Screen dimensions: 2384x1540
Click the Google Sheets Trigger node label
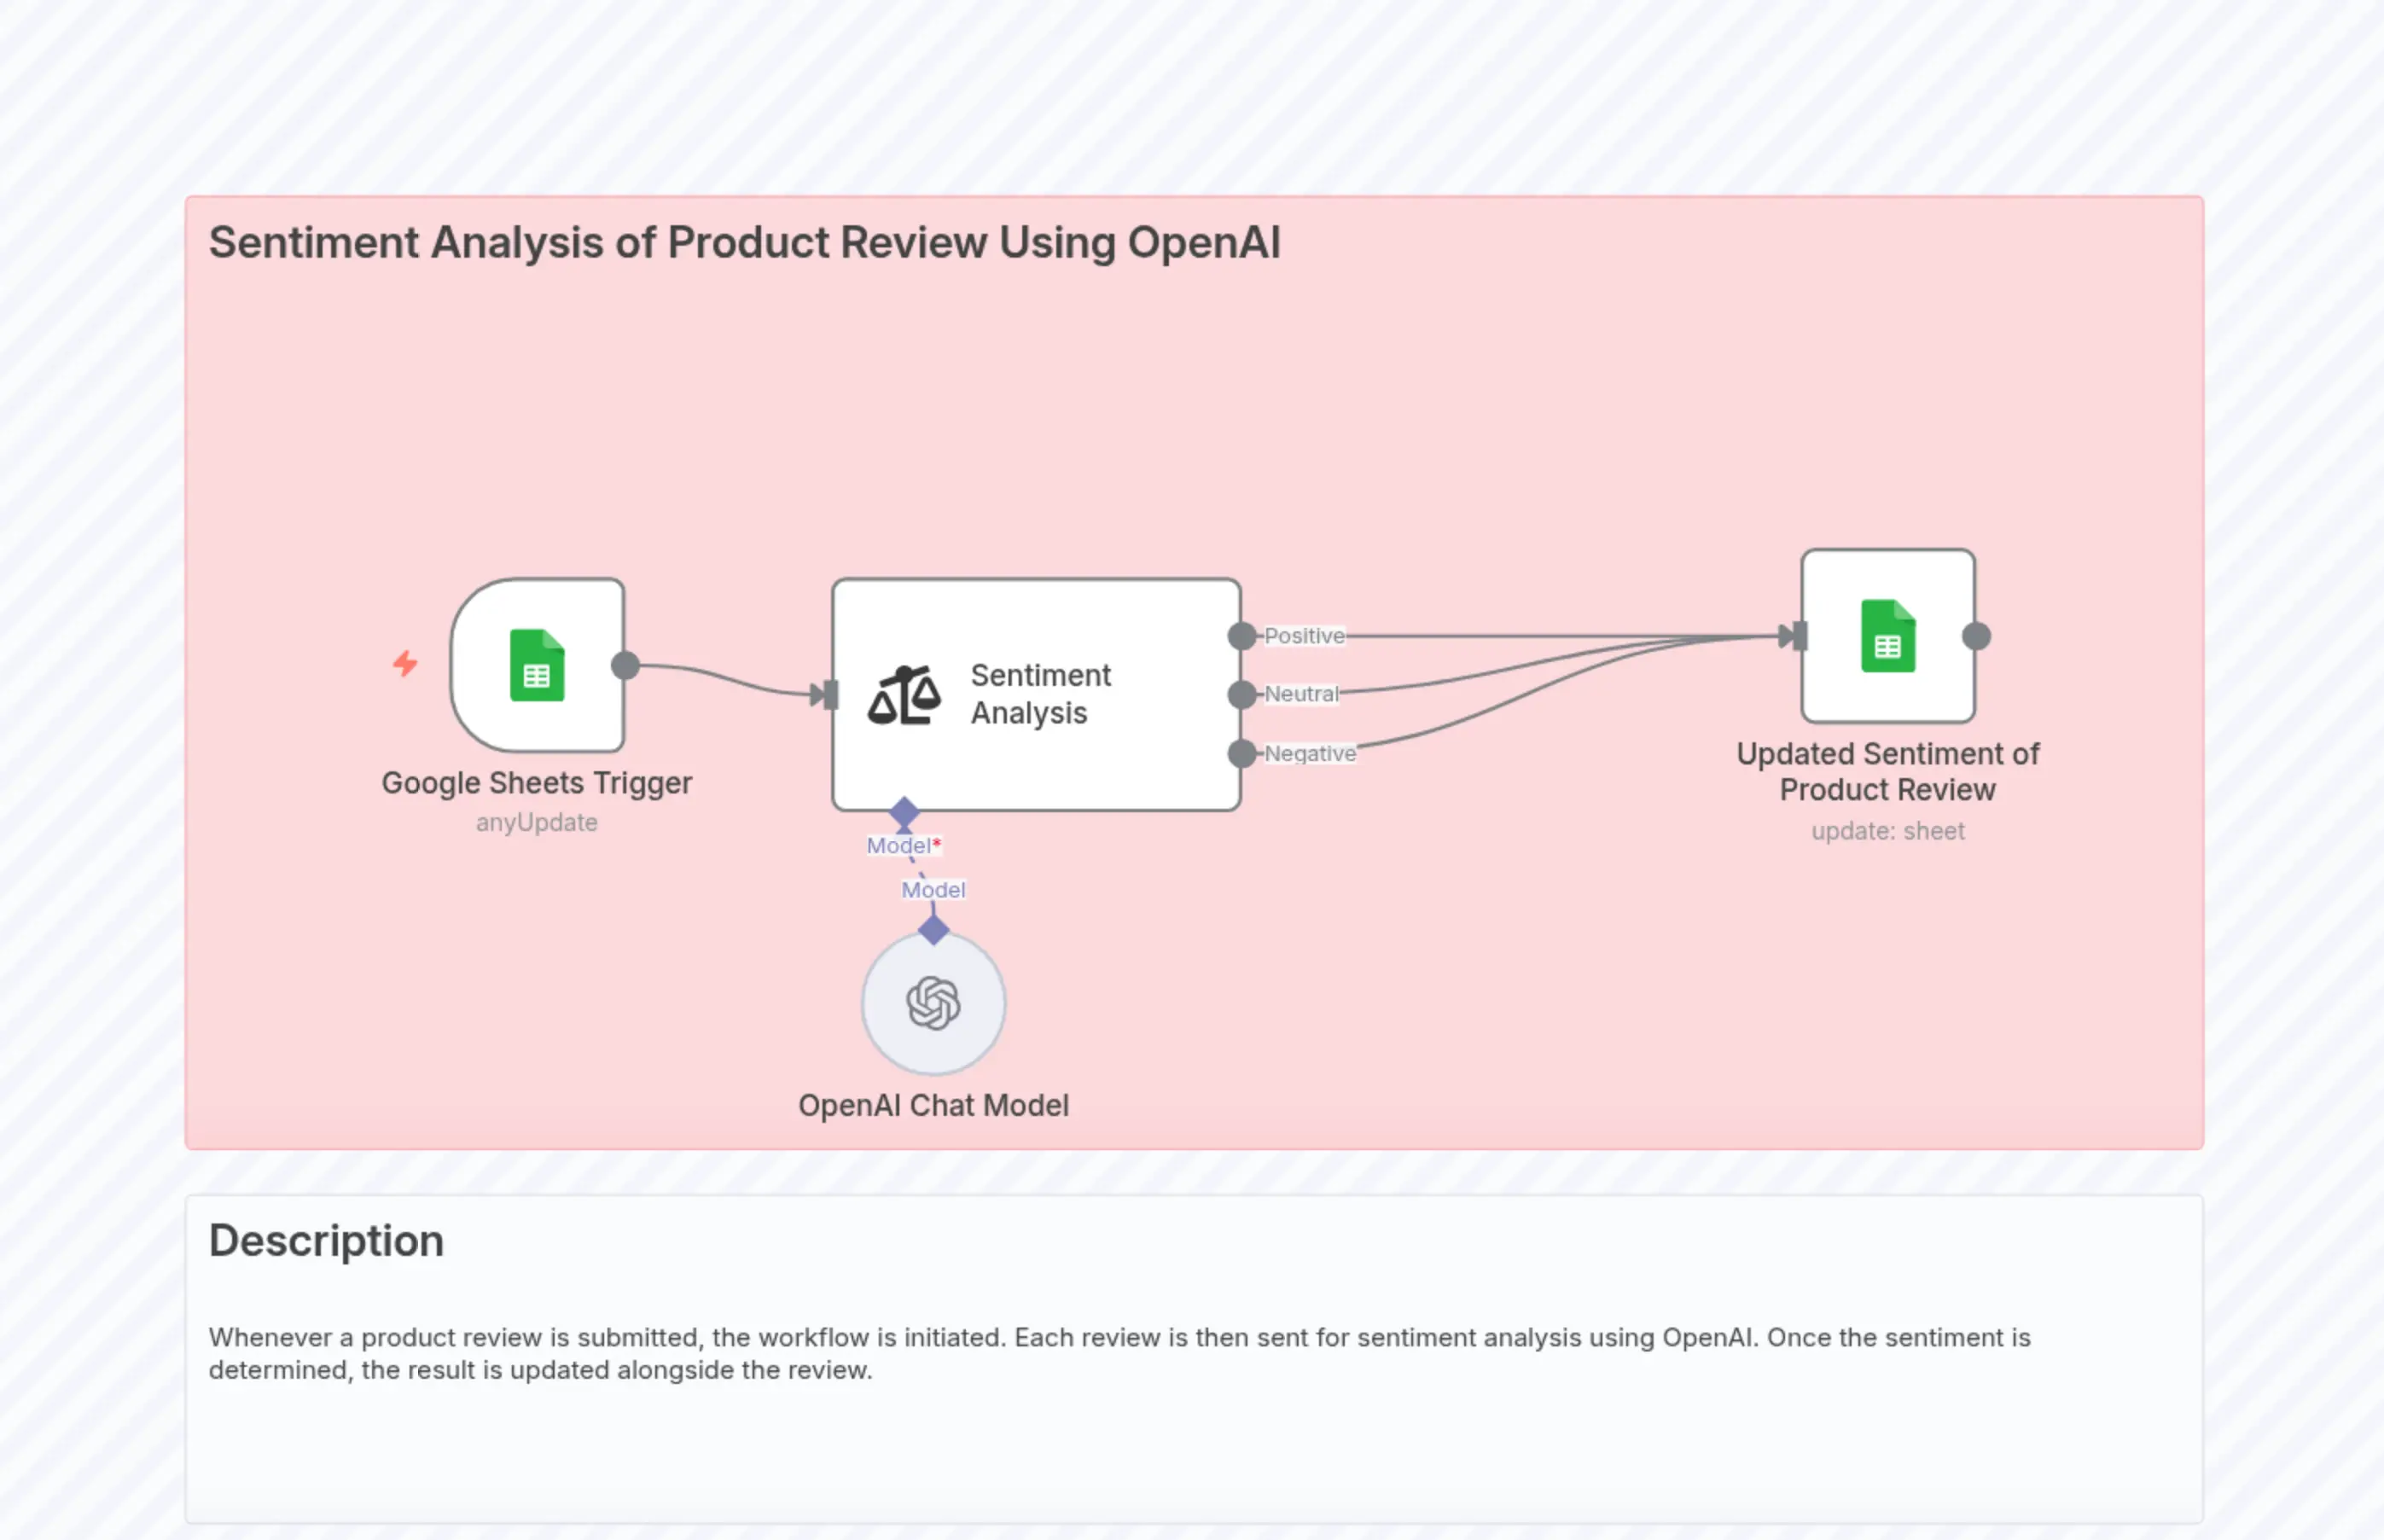[x=537, y=782]
